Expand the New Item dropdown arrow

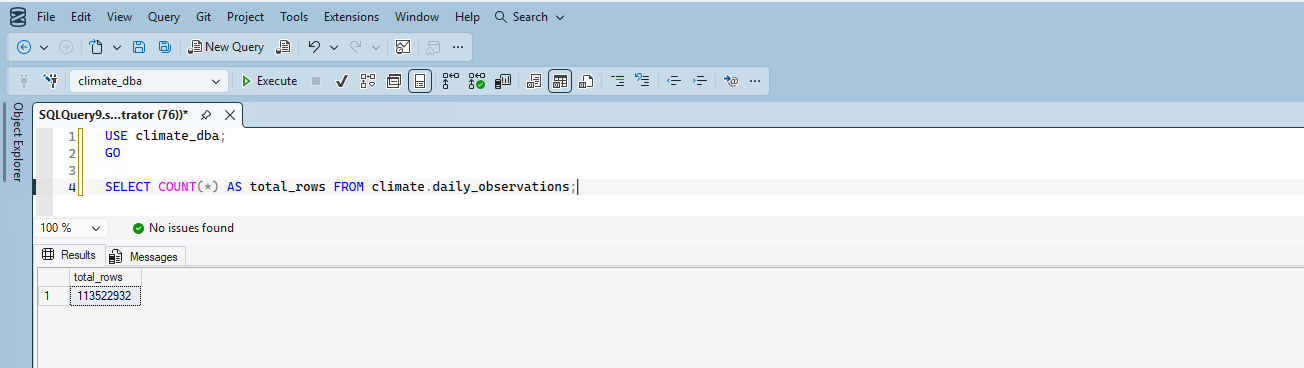click(117, 47)
